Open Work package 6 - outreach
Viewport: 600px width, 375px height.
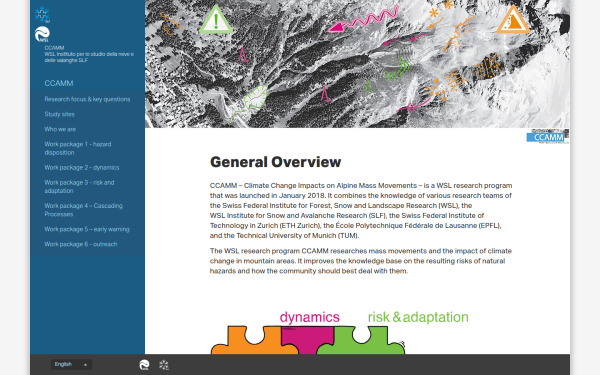pyautogui.click(x=81, y=244)
